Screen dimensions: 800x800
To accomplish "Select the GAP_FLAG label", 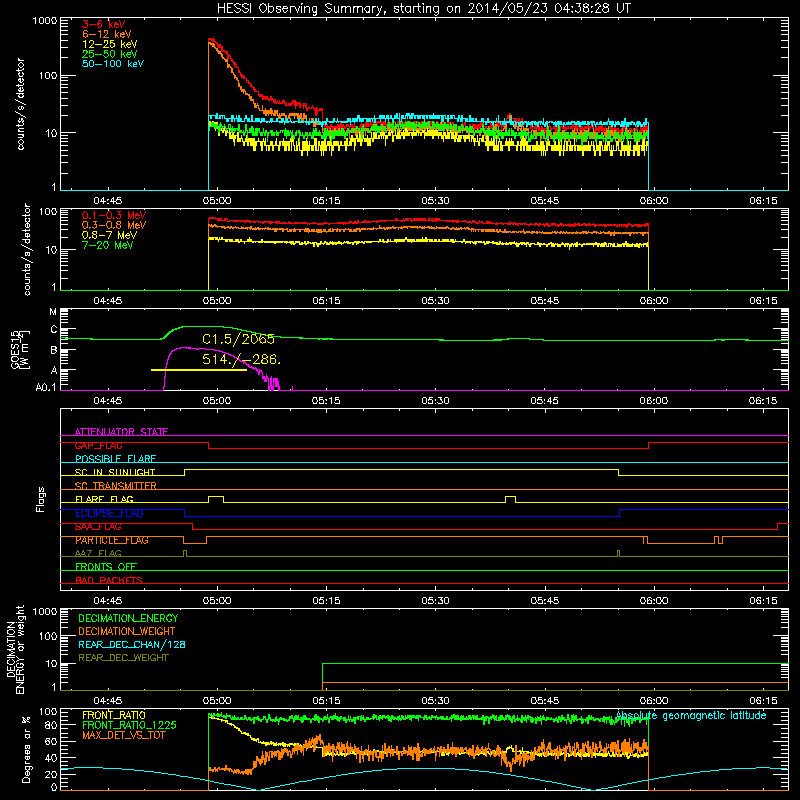I will (x=98, y=445).
